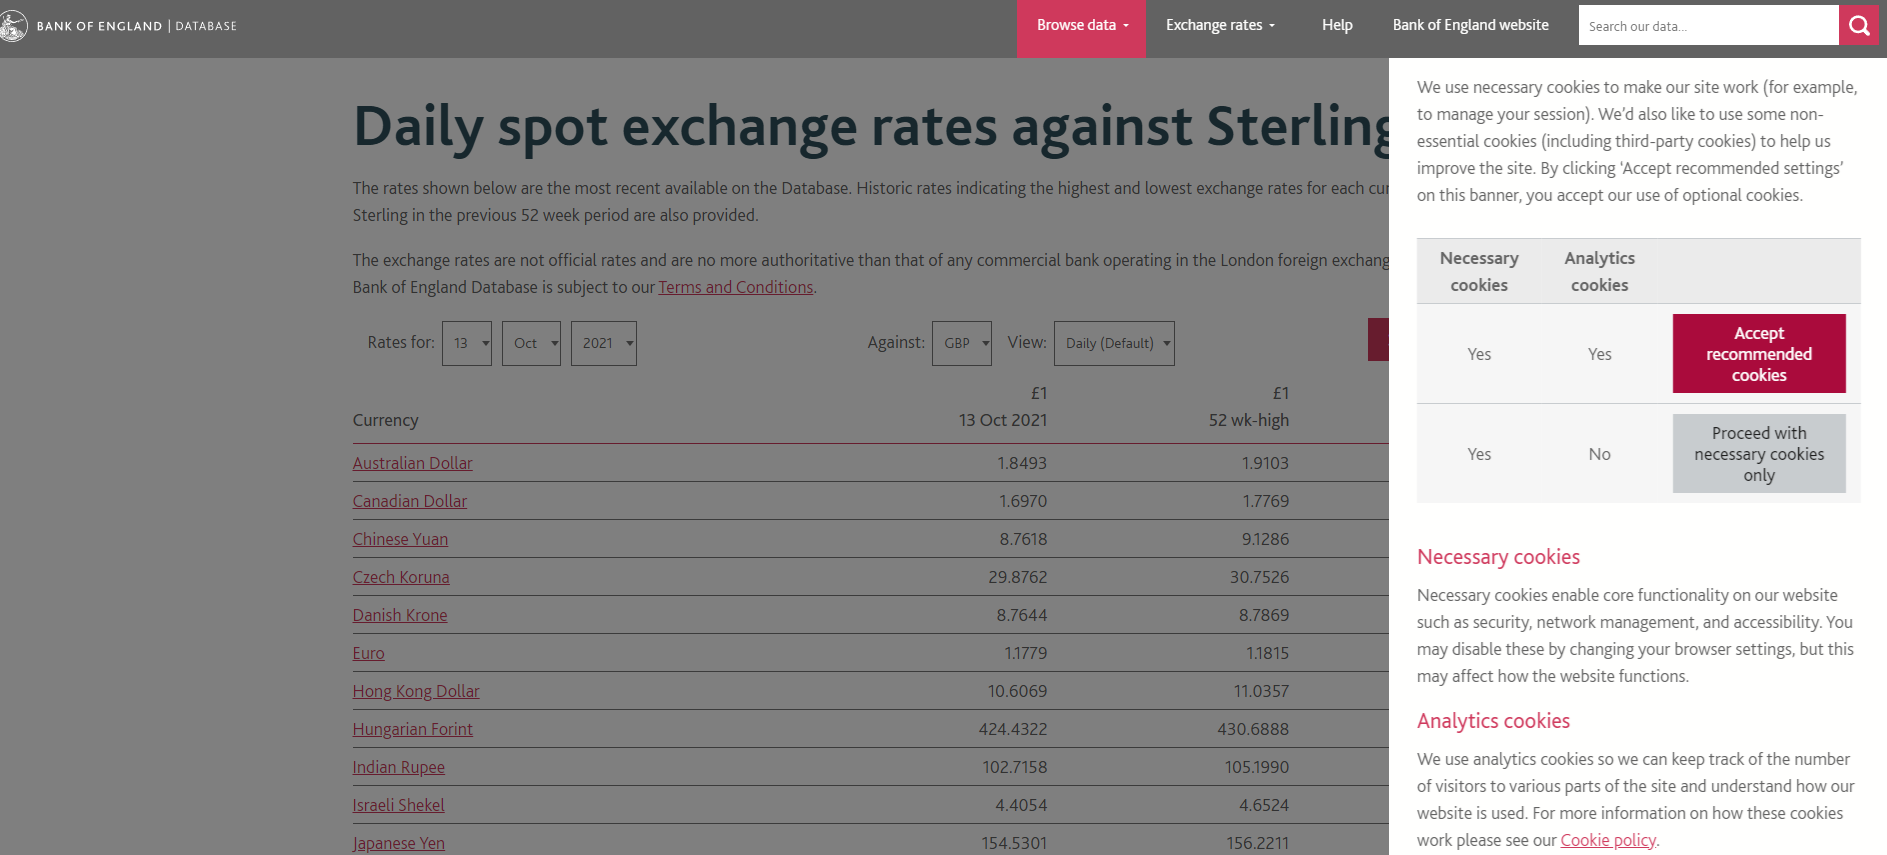Open the View dropdown Daily (Default)
The image size is (1887, 855).
[1114, 343]
